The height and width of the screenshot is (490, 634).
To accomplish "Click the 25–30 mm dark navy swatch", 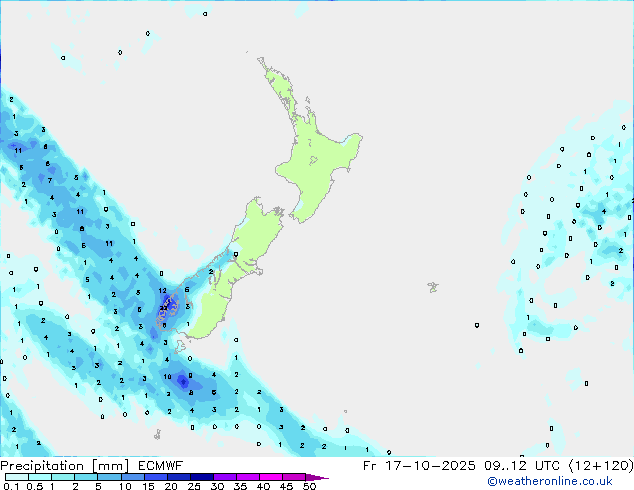I will coord(202,477).
